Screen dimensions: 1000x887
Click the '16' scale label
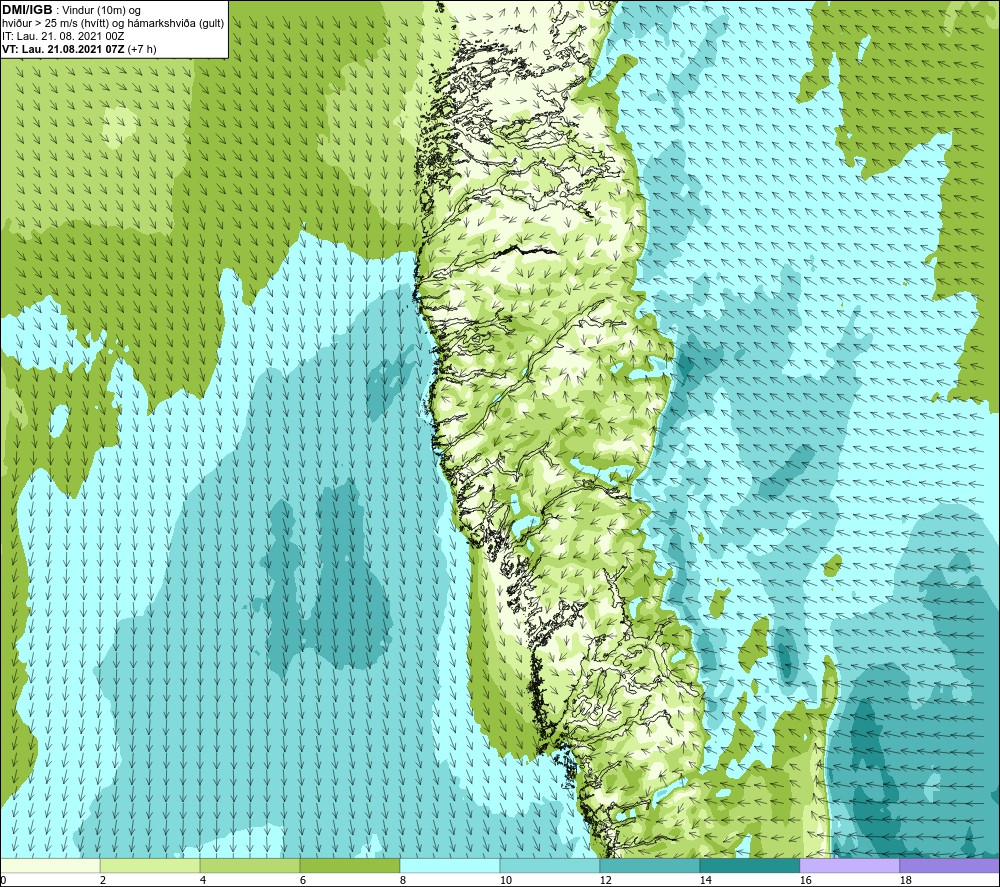tap(805, 881)
